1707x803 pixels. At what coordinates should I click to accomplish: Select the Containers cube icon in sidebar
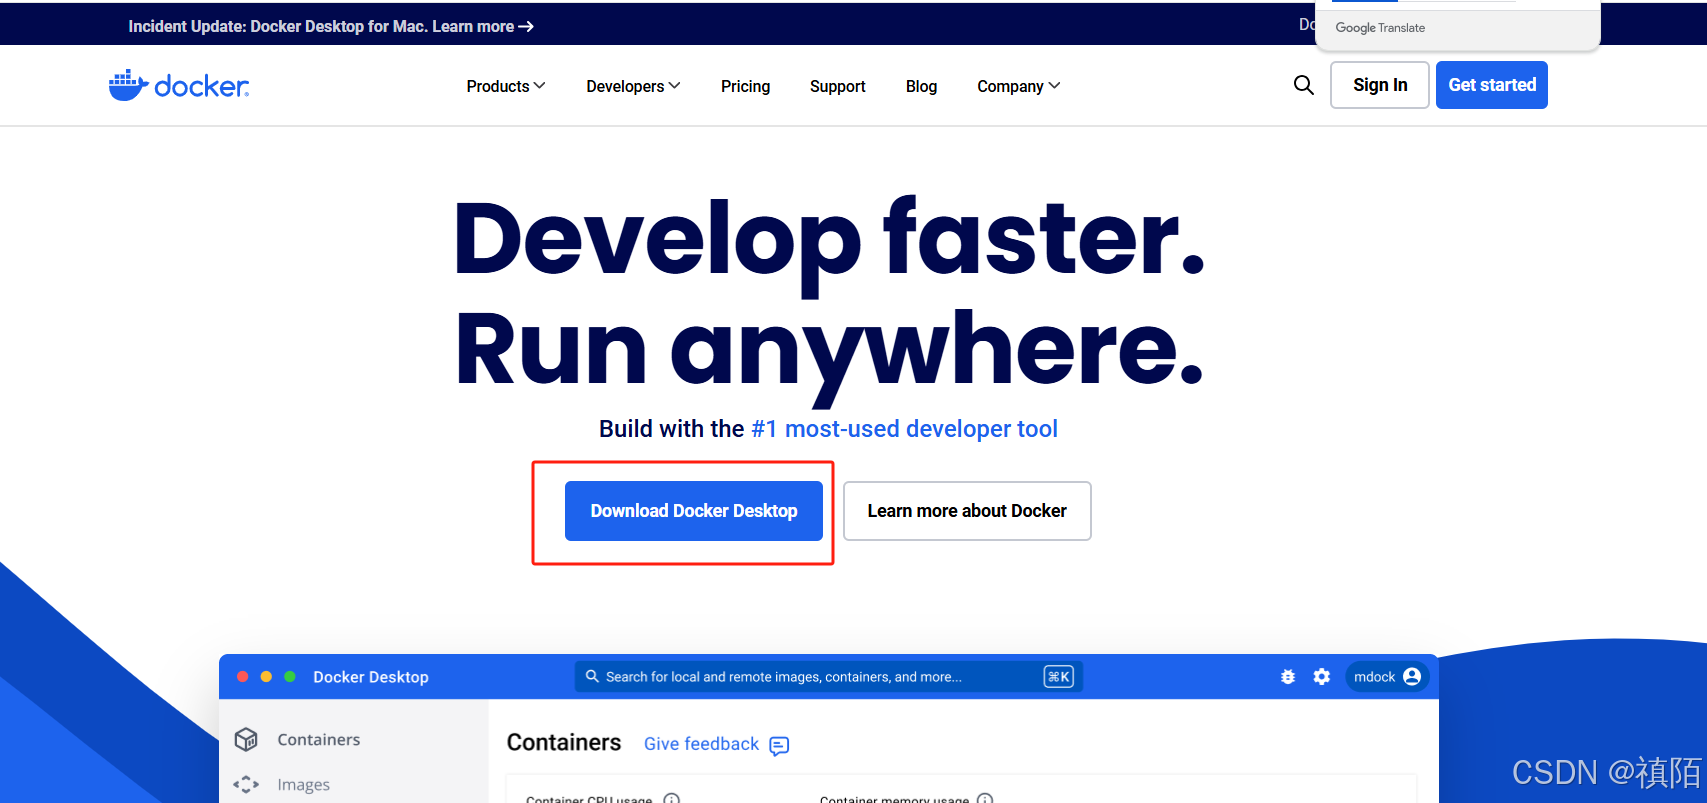(246, 739)
